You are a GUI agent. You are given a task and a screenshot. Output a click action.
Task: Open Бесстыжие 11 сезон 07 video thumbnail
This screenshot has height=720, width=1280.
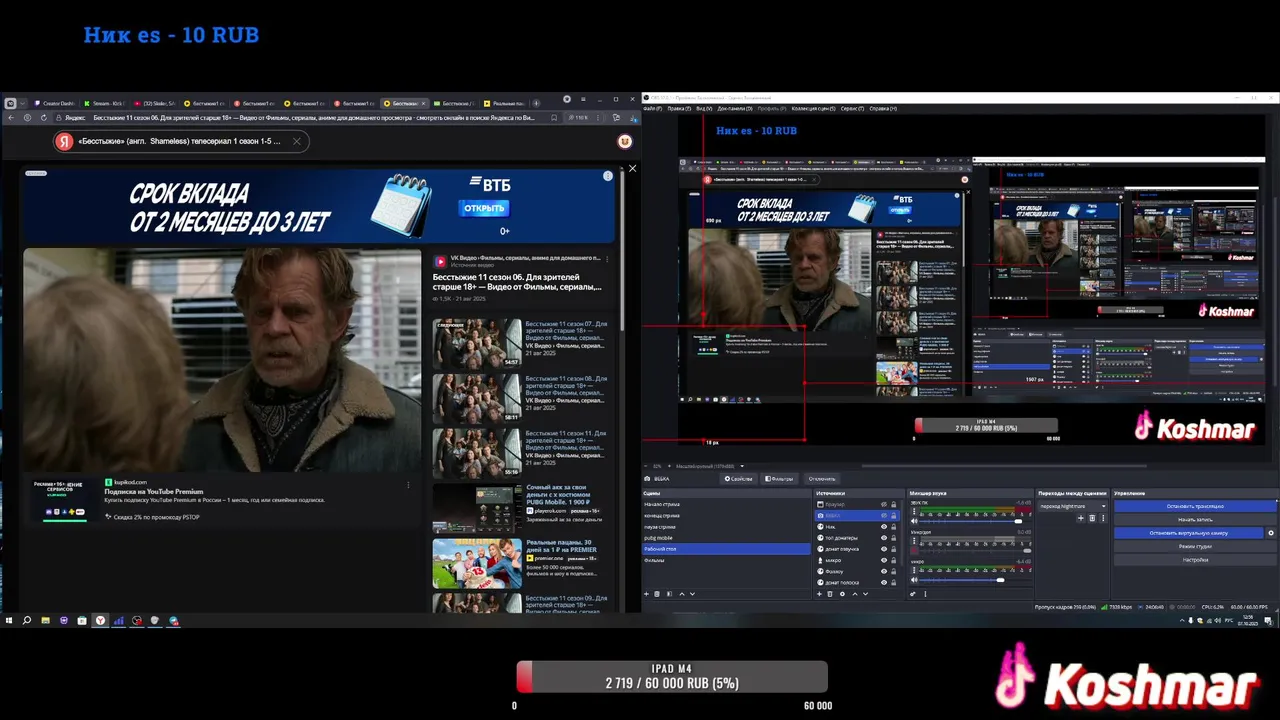[x=477, y=343]
